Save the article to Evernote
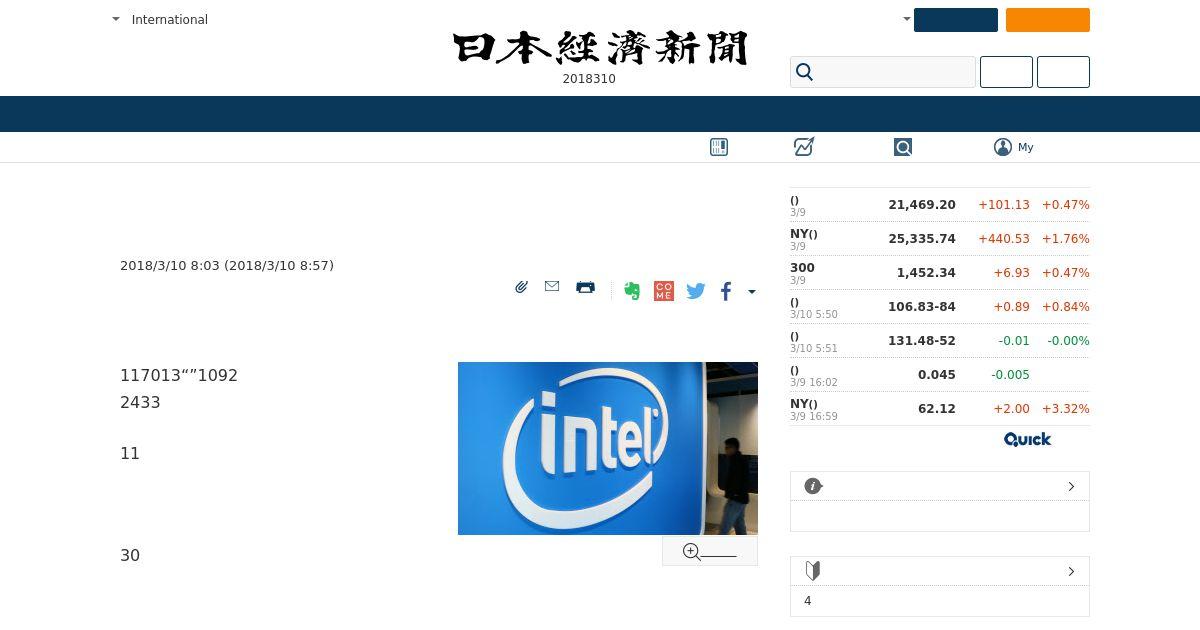Image resolution: width=1200 pixels, height=630 pixels. 632,291
